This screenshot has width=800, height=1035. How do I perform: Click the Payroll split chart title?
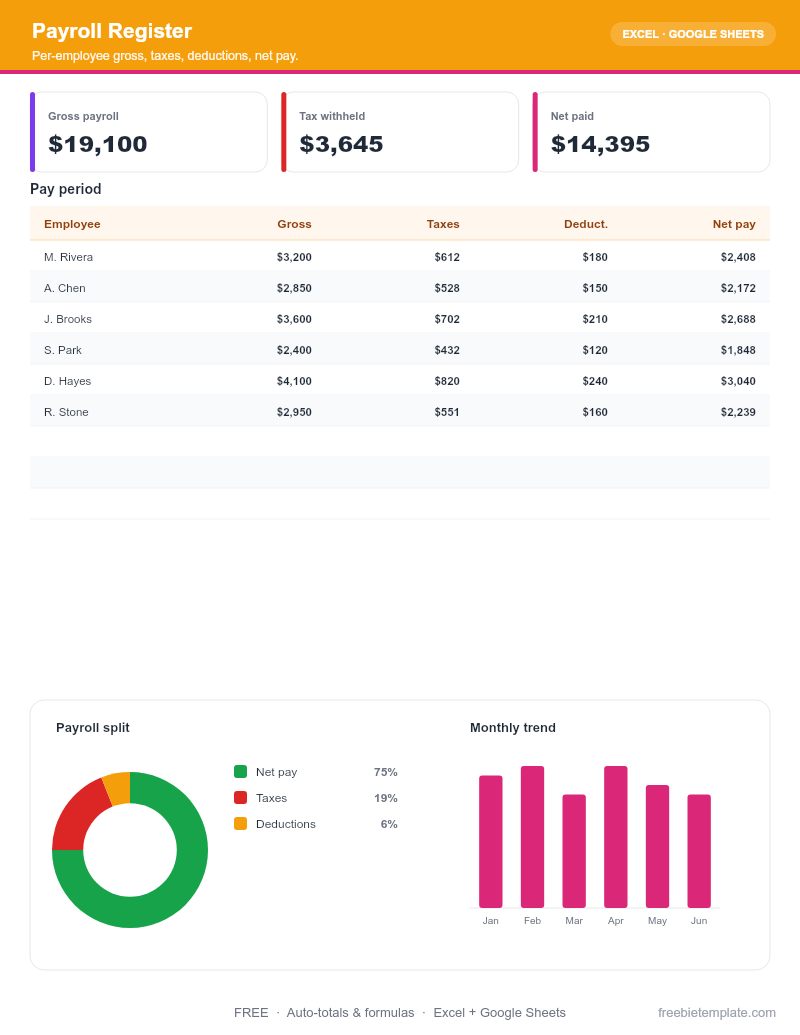pyautogui.click(x=92, y=727)
